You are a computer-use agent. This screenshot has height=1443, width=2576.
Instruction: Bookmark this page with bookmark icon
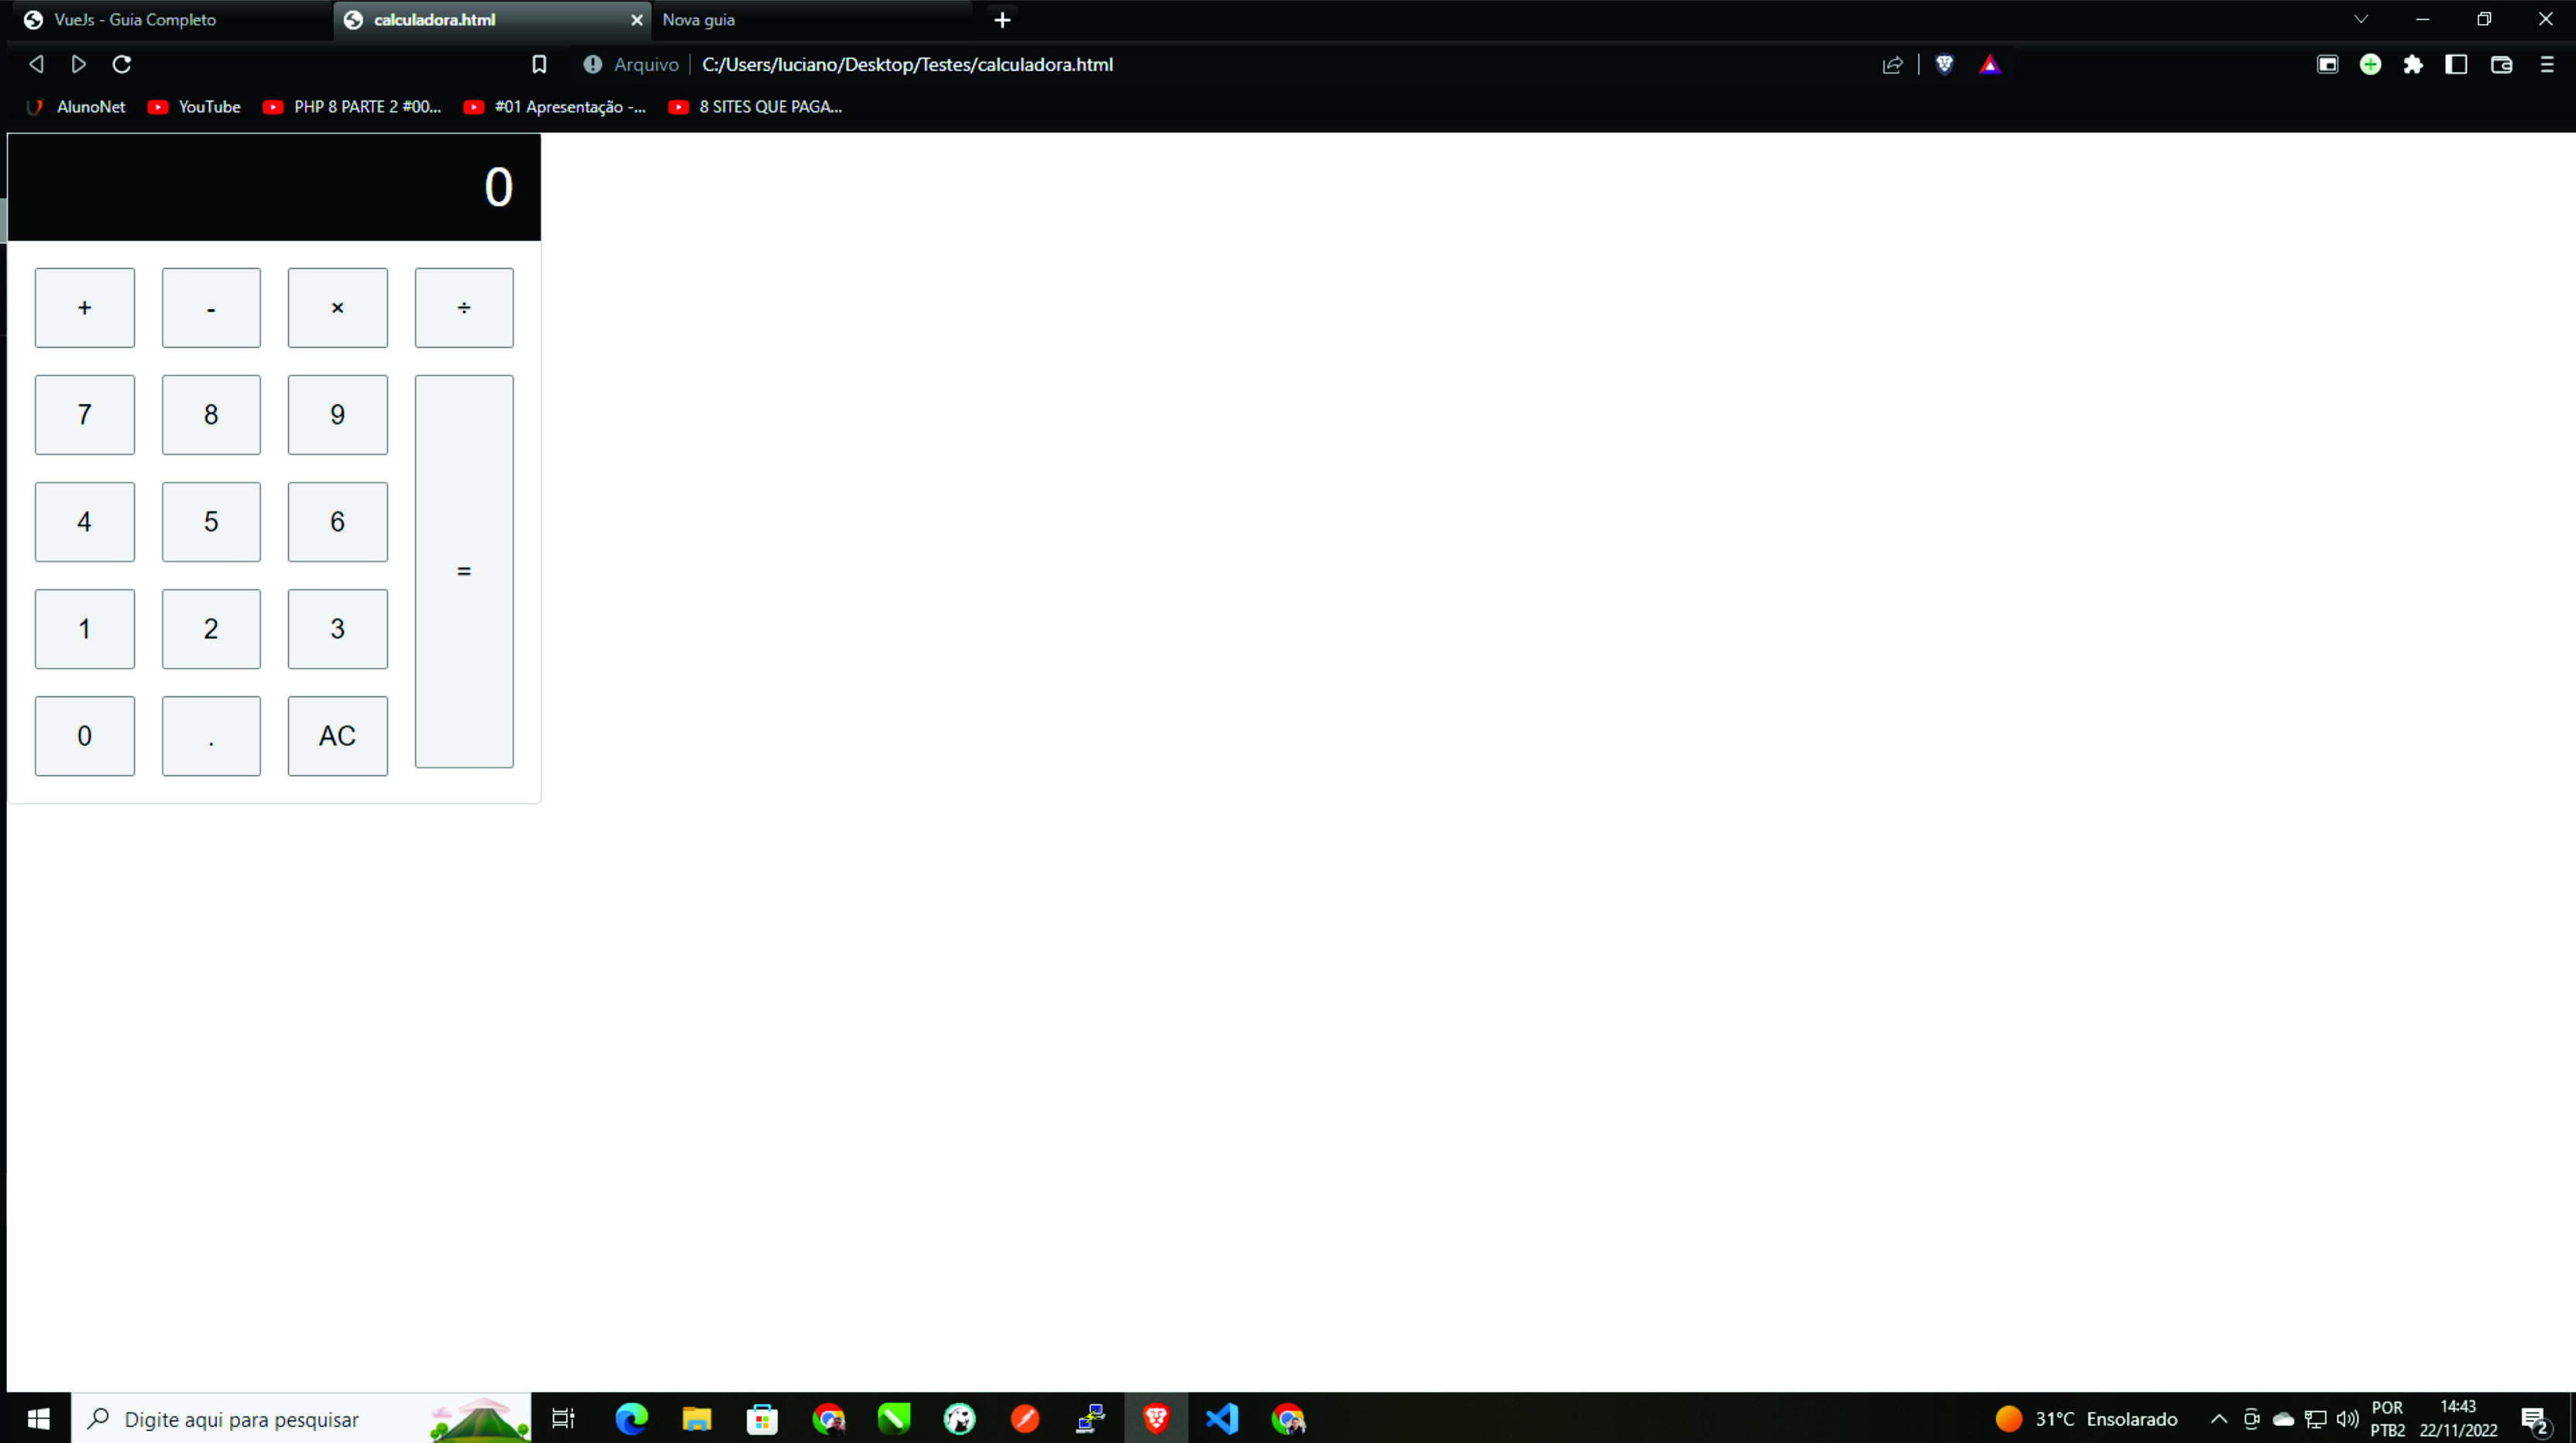point(539,65)
